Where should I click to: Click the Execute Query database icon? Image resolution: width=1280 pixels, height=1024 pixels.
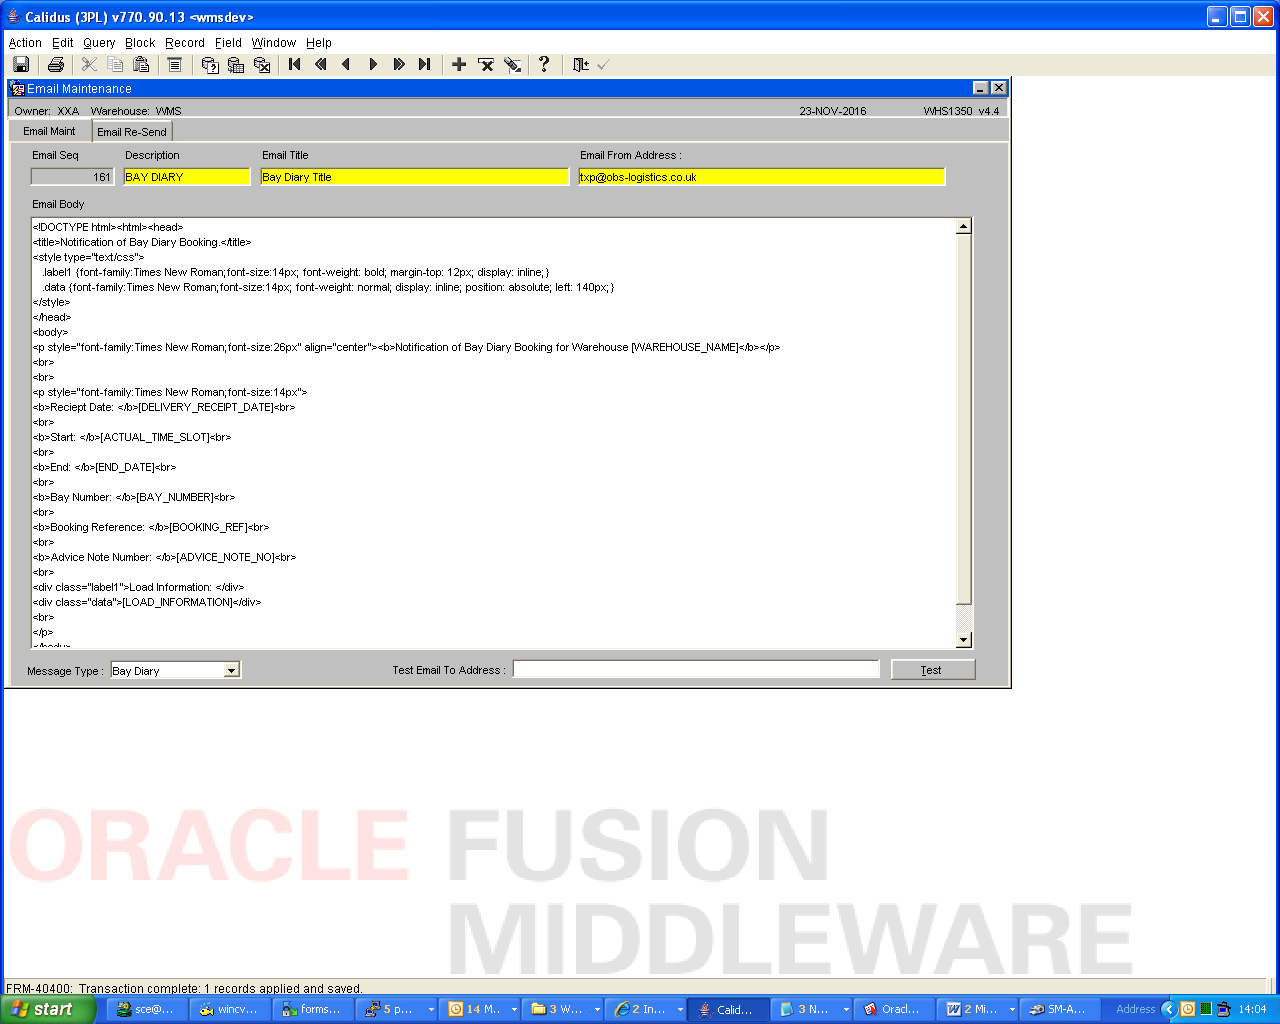(x=236, y=64)
